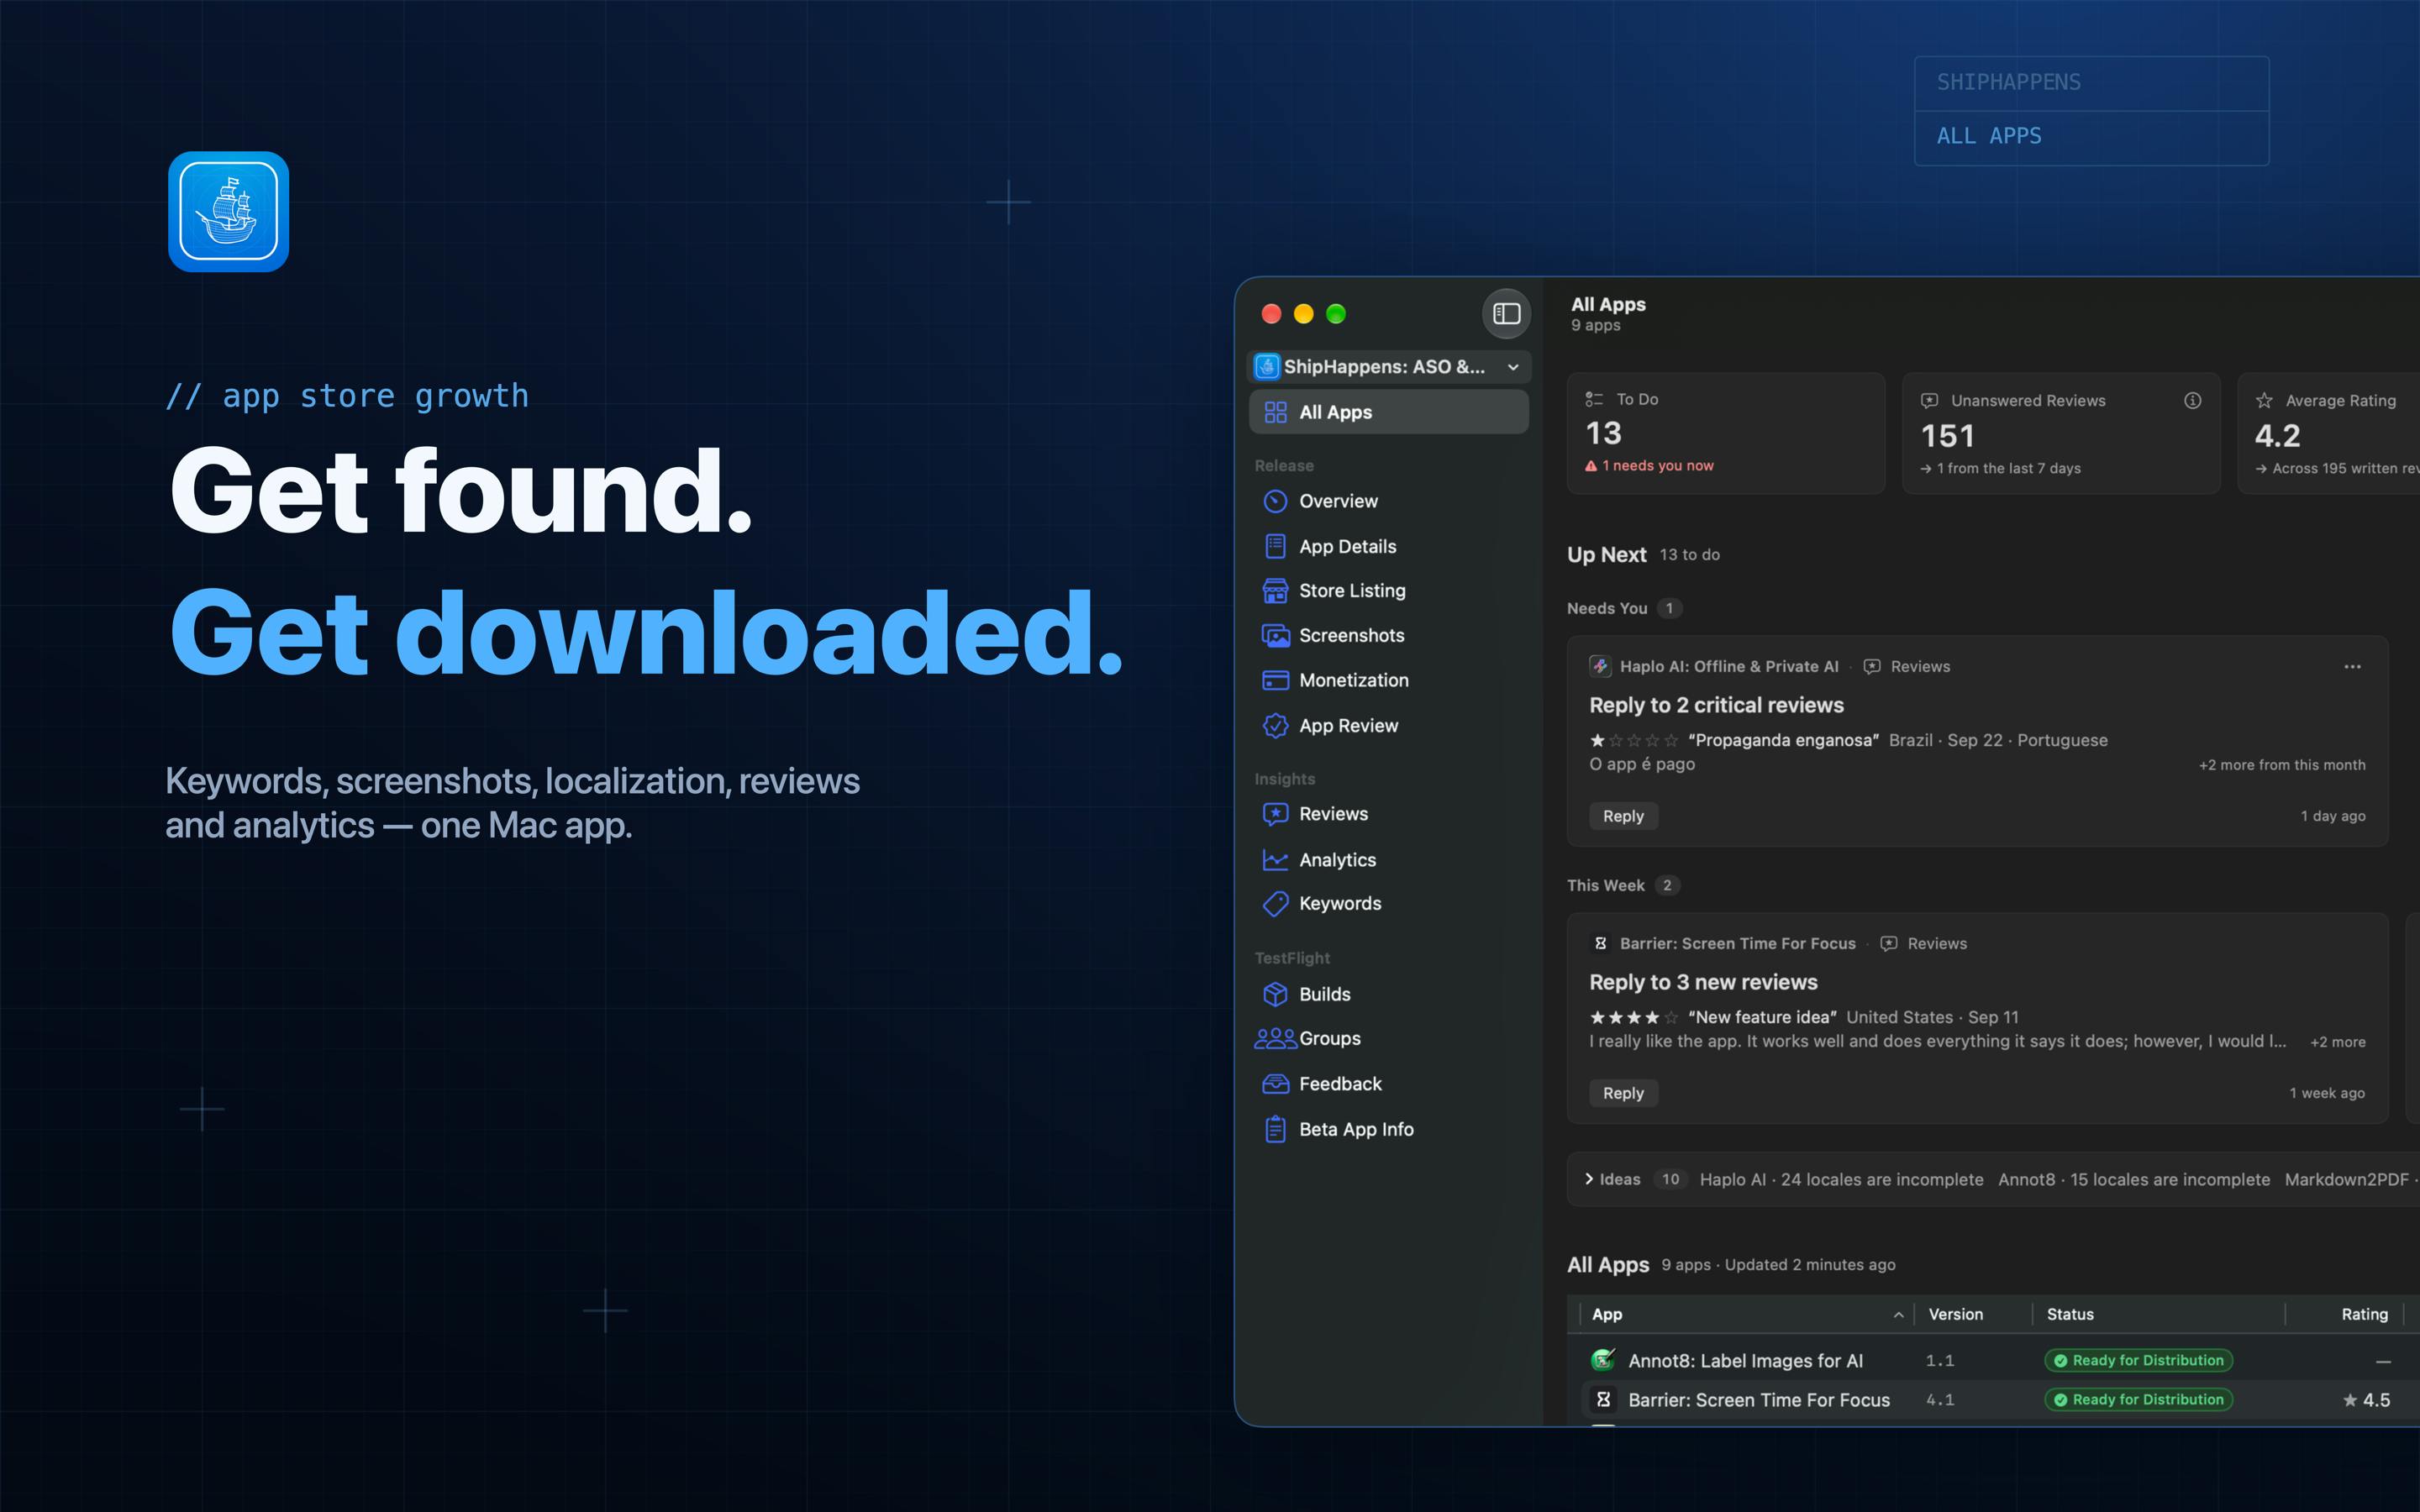This screenshot has width=2420, height=1512.
Task: Click the Unanswered Reviews count 151
Action: point(1947,436)
